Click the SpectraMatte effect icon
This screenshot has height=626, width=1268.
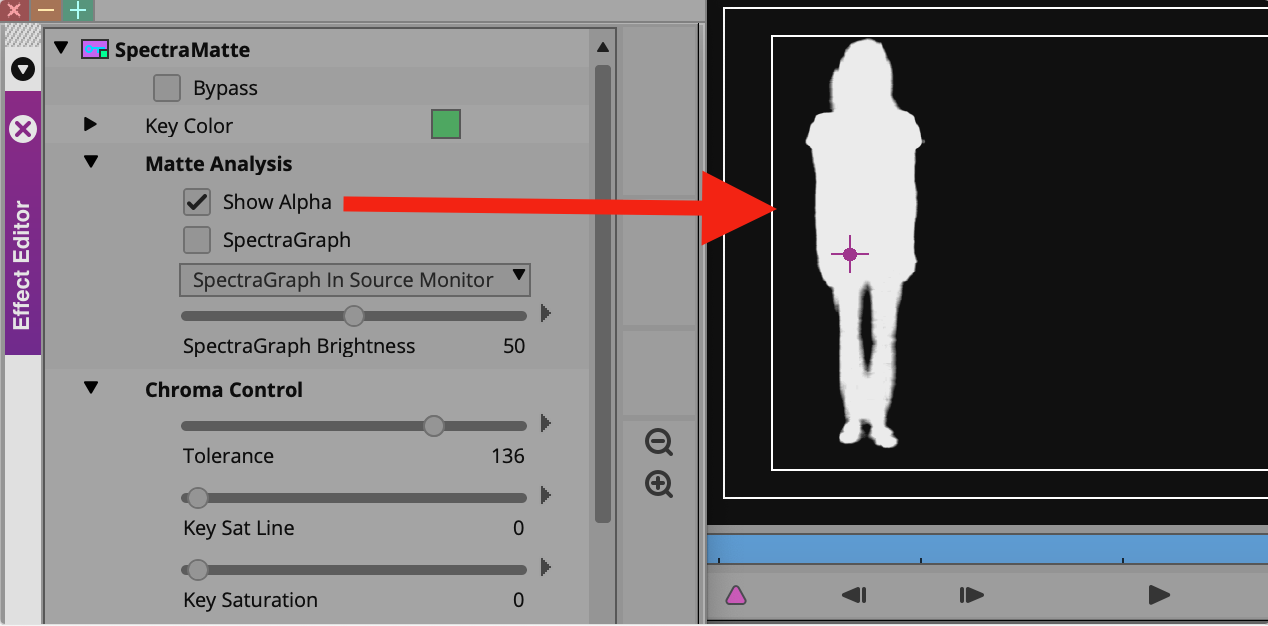pos(95,49)
